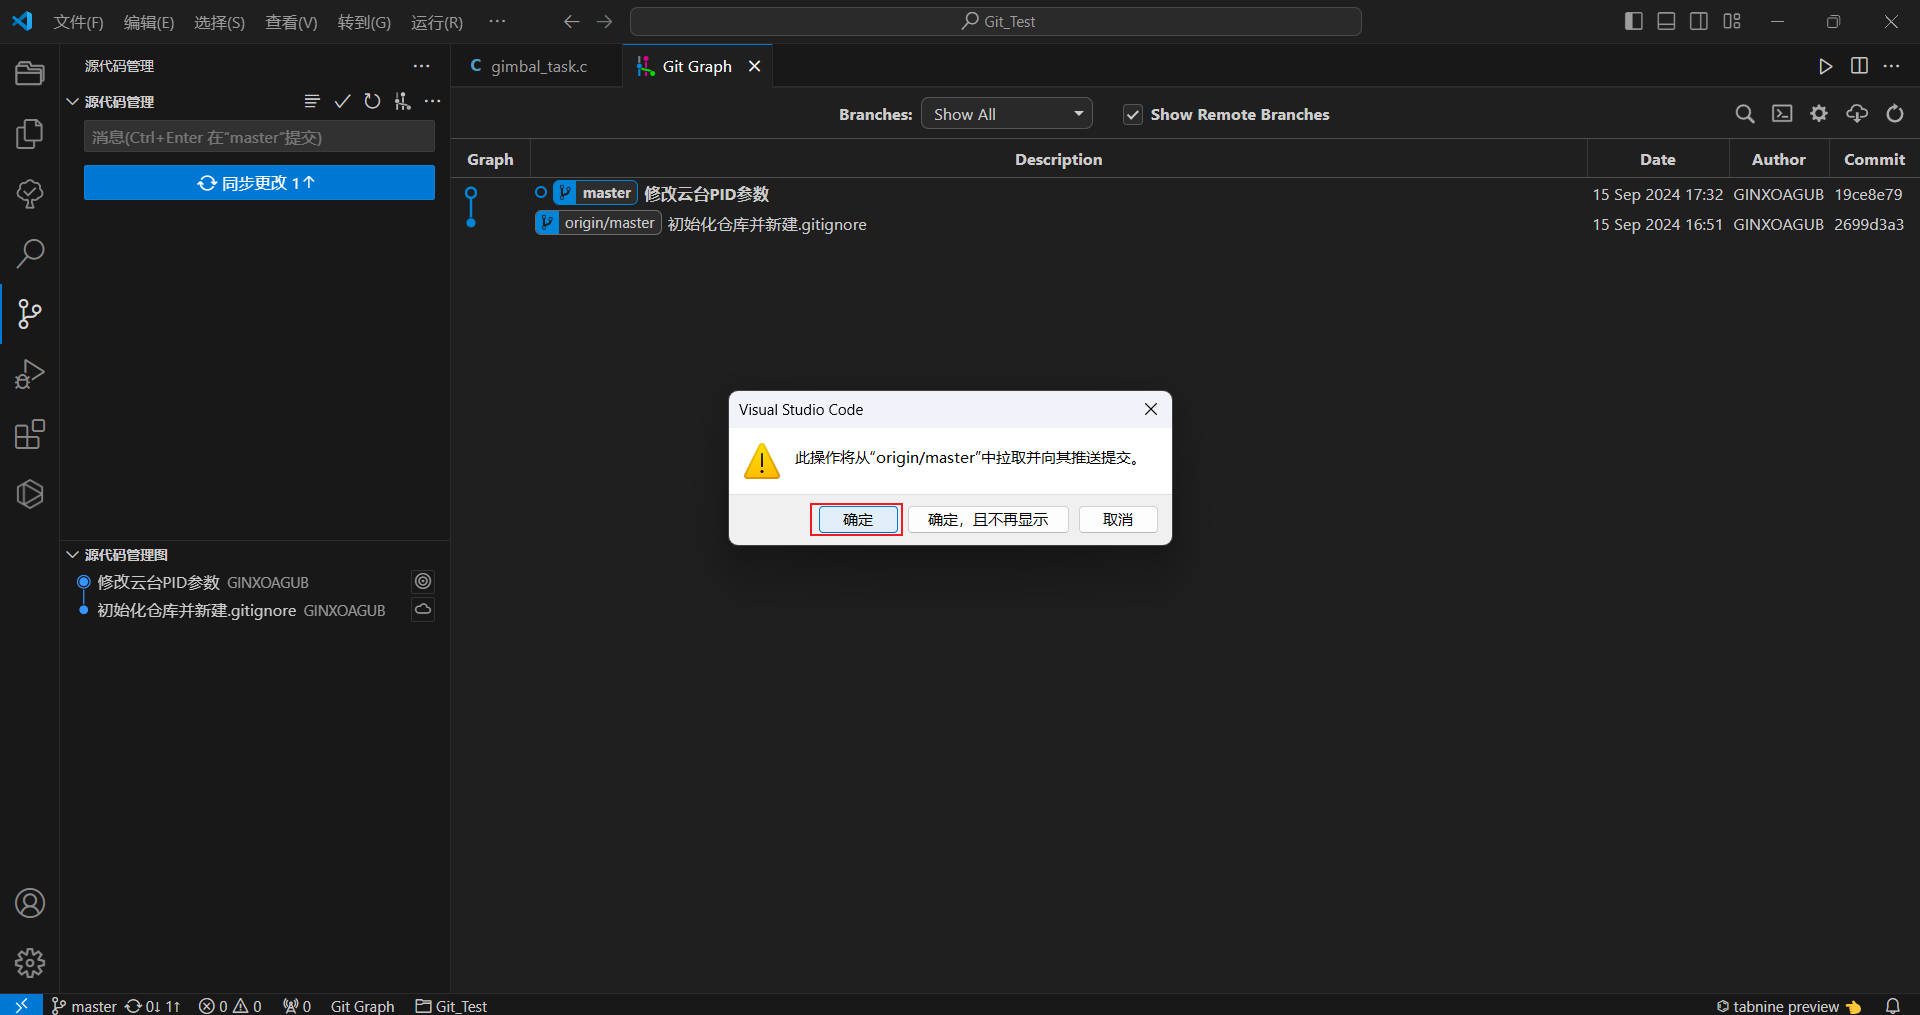Open the Extensions view icon
This screenshot has height=1015, width=1920.
pos(30,434)
